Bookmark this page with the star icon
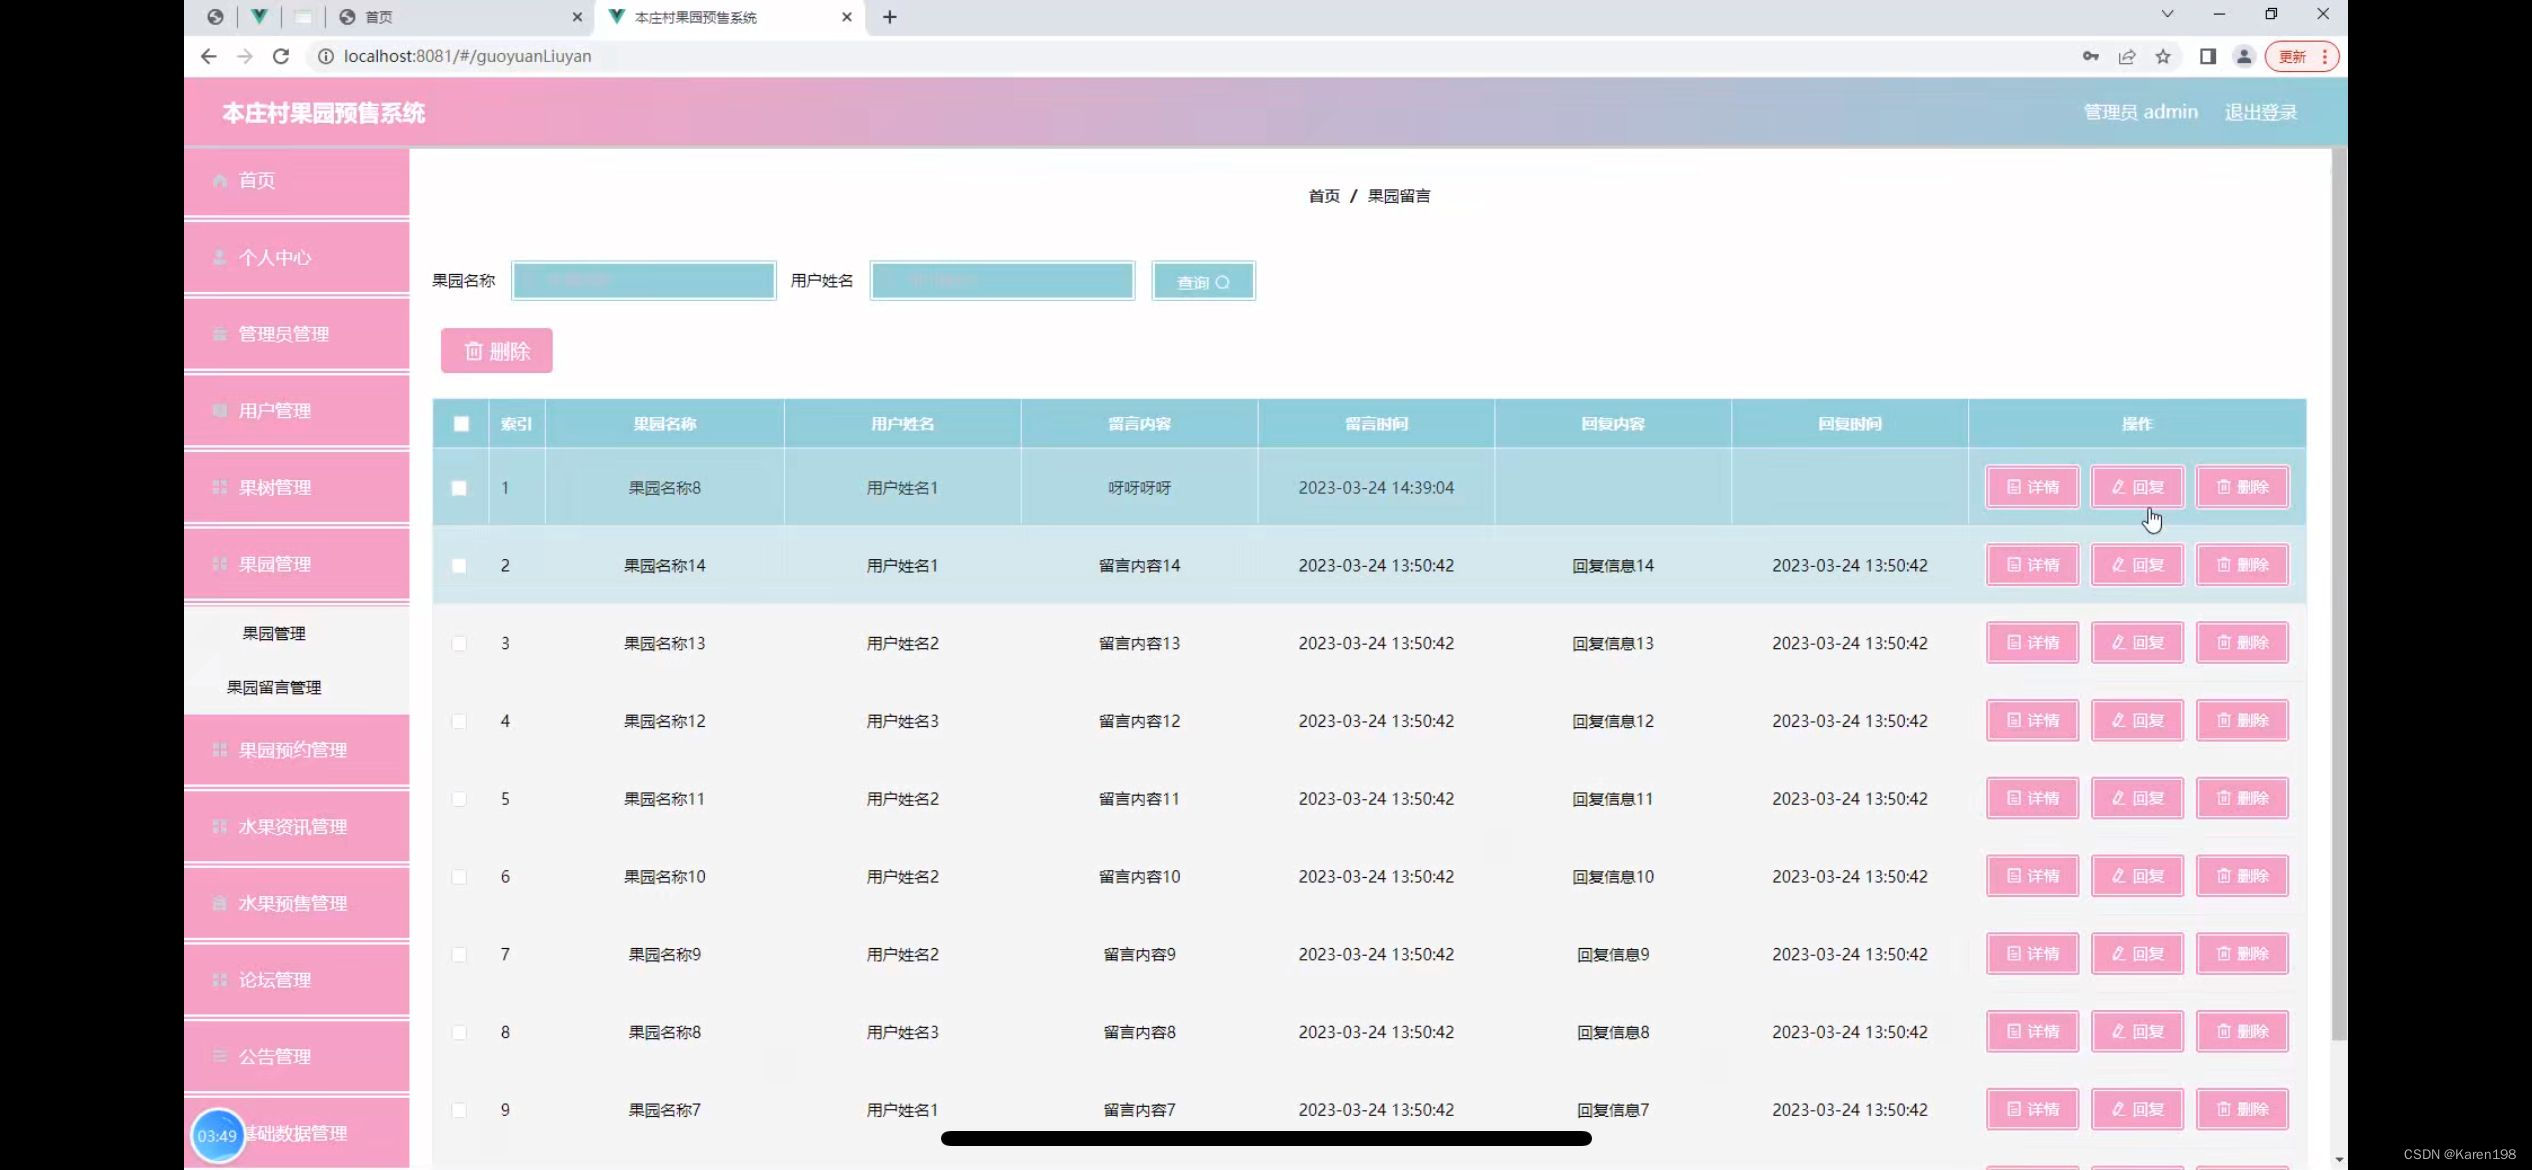This screenshot has height=1170, width=2532. pos(2163,57)
